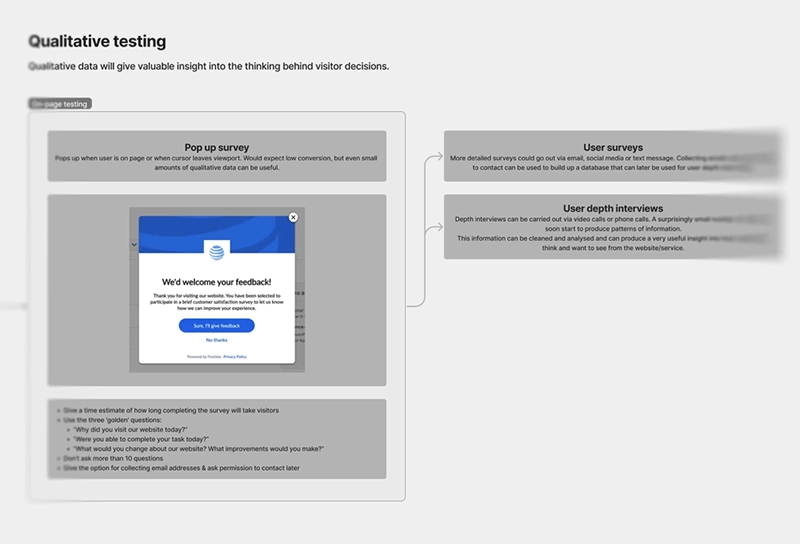
Task: Select "What would you change about our website?" line
Action: point(198,449)
